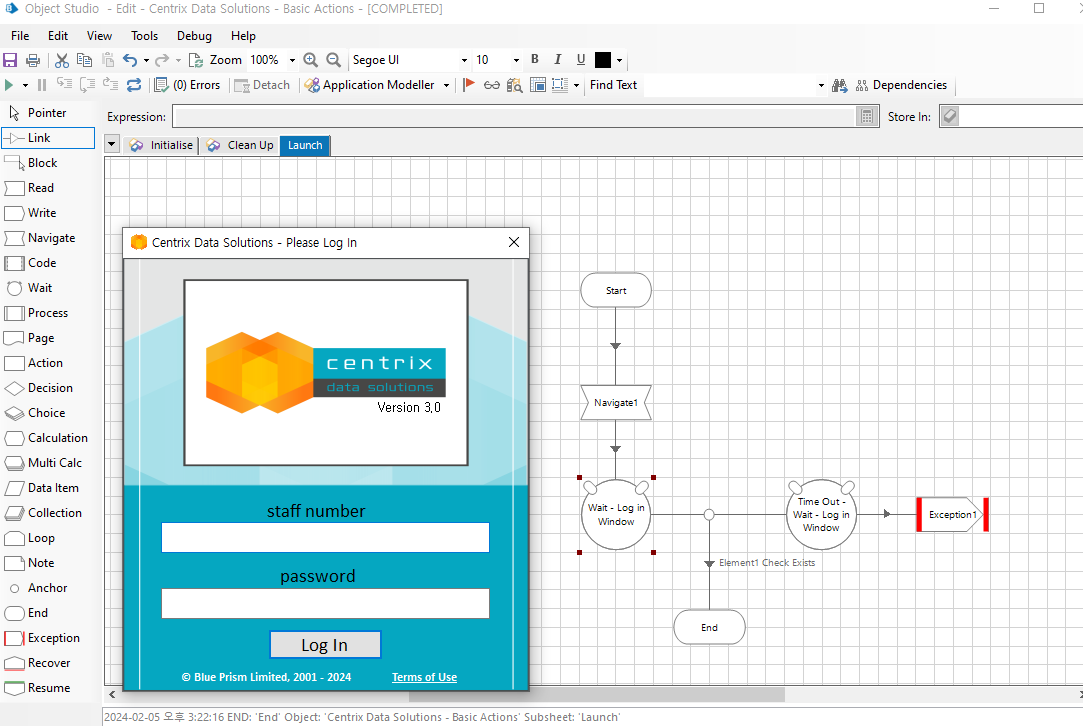
Task: Select the Exception1 stage on the canvas
Action: (x=952, y=515)
